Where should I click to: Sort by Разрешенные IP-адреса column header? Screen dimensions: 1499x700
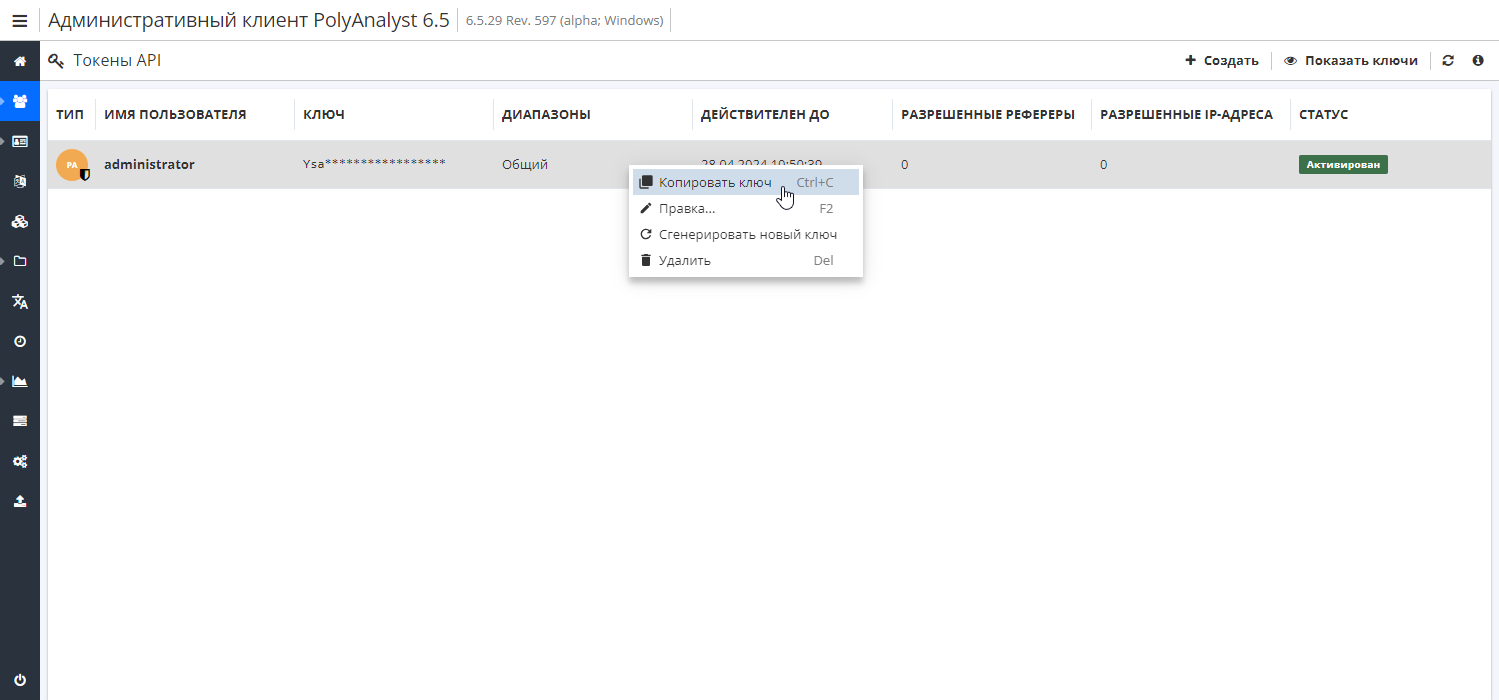coord(1187,115)
